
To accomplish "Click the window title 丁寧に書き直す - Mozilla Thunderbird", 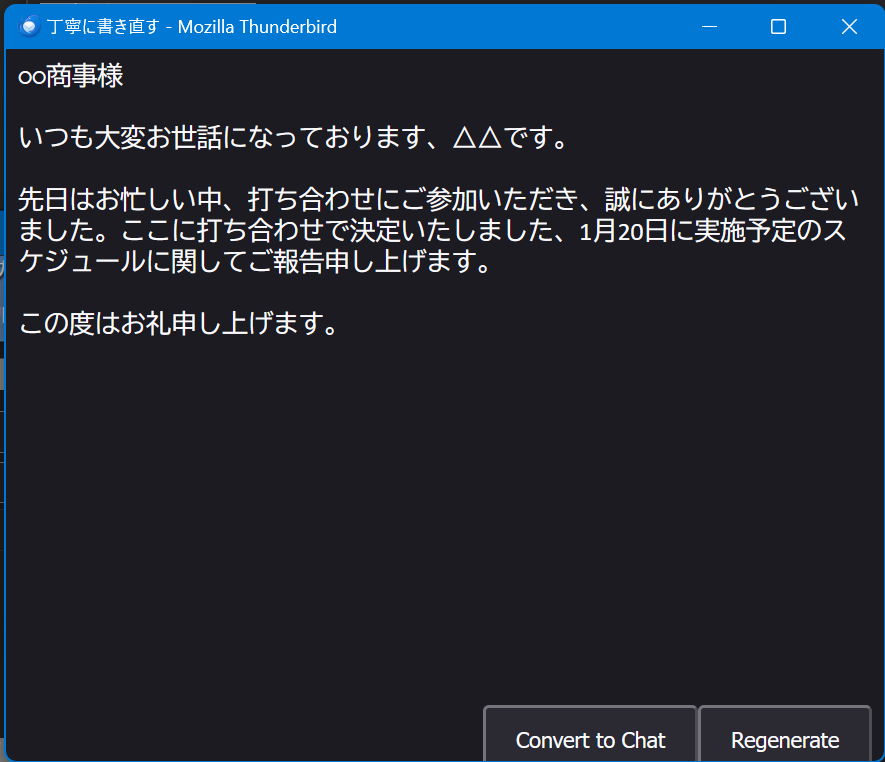I will tap(192, 27).
